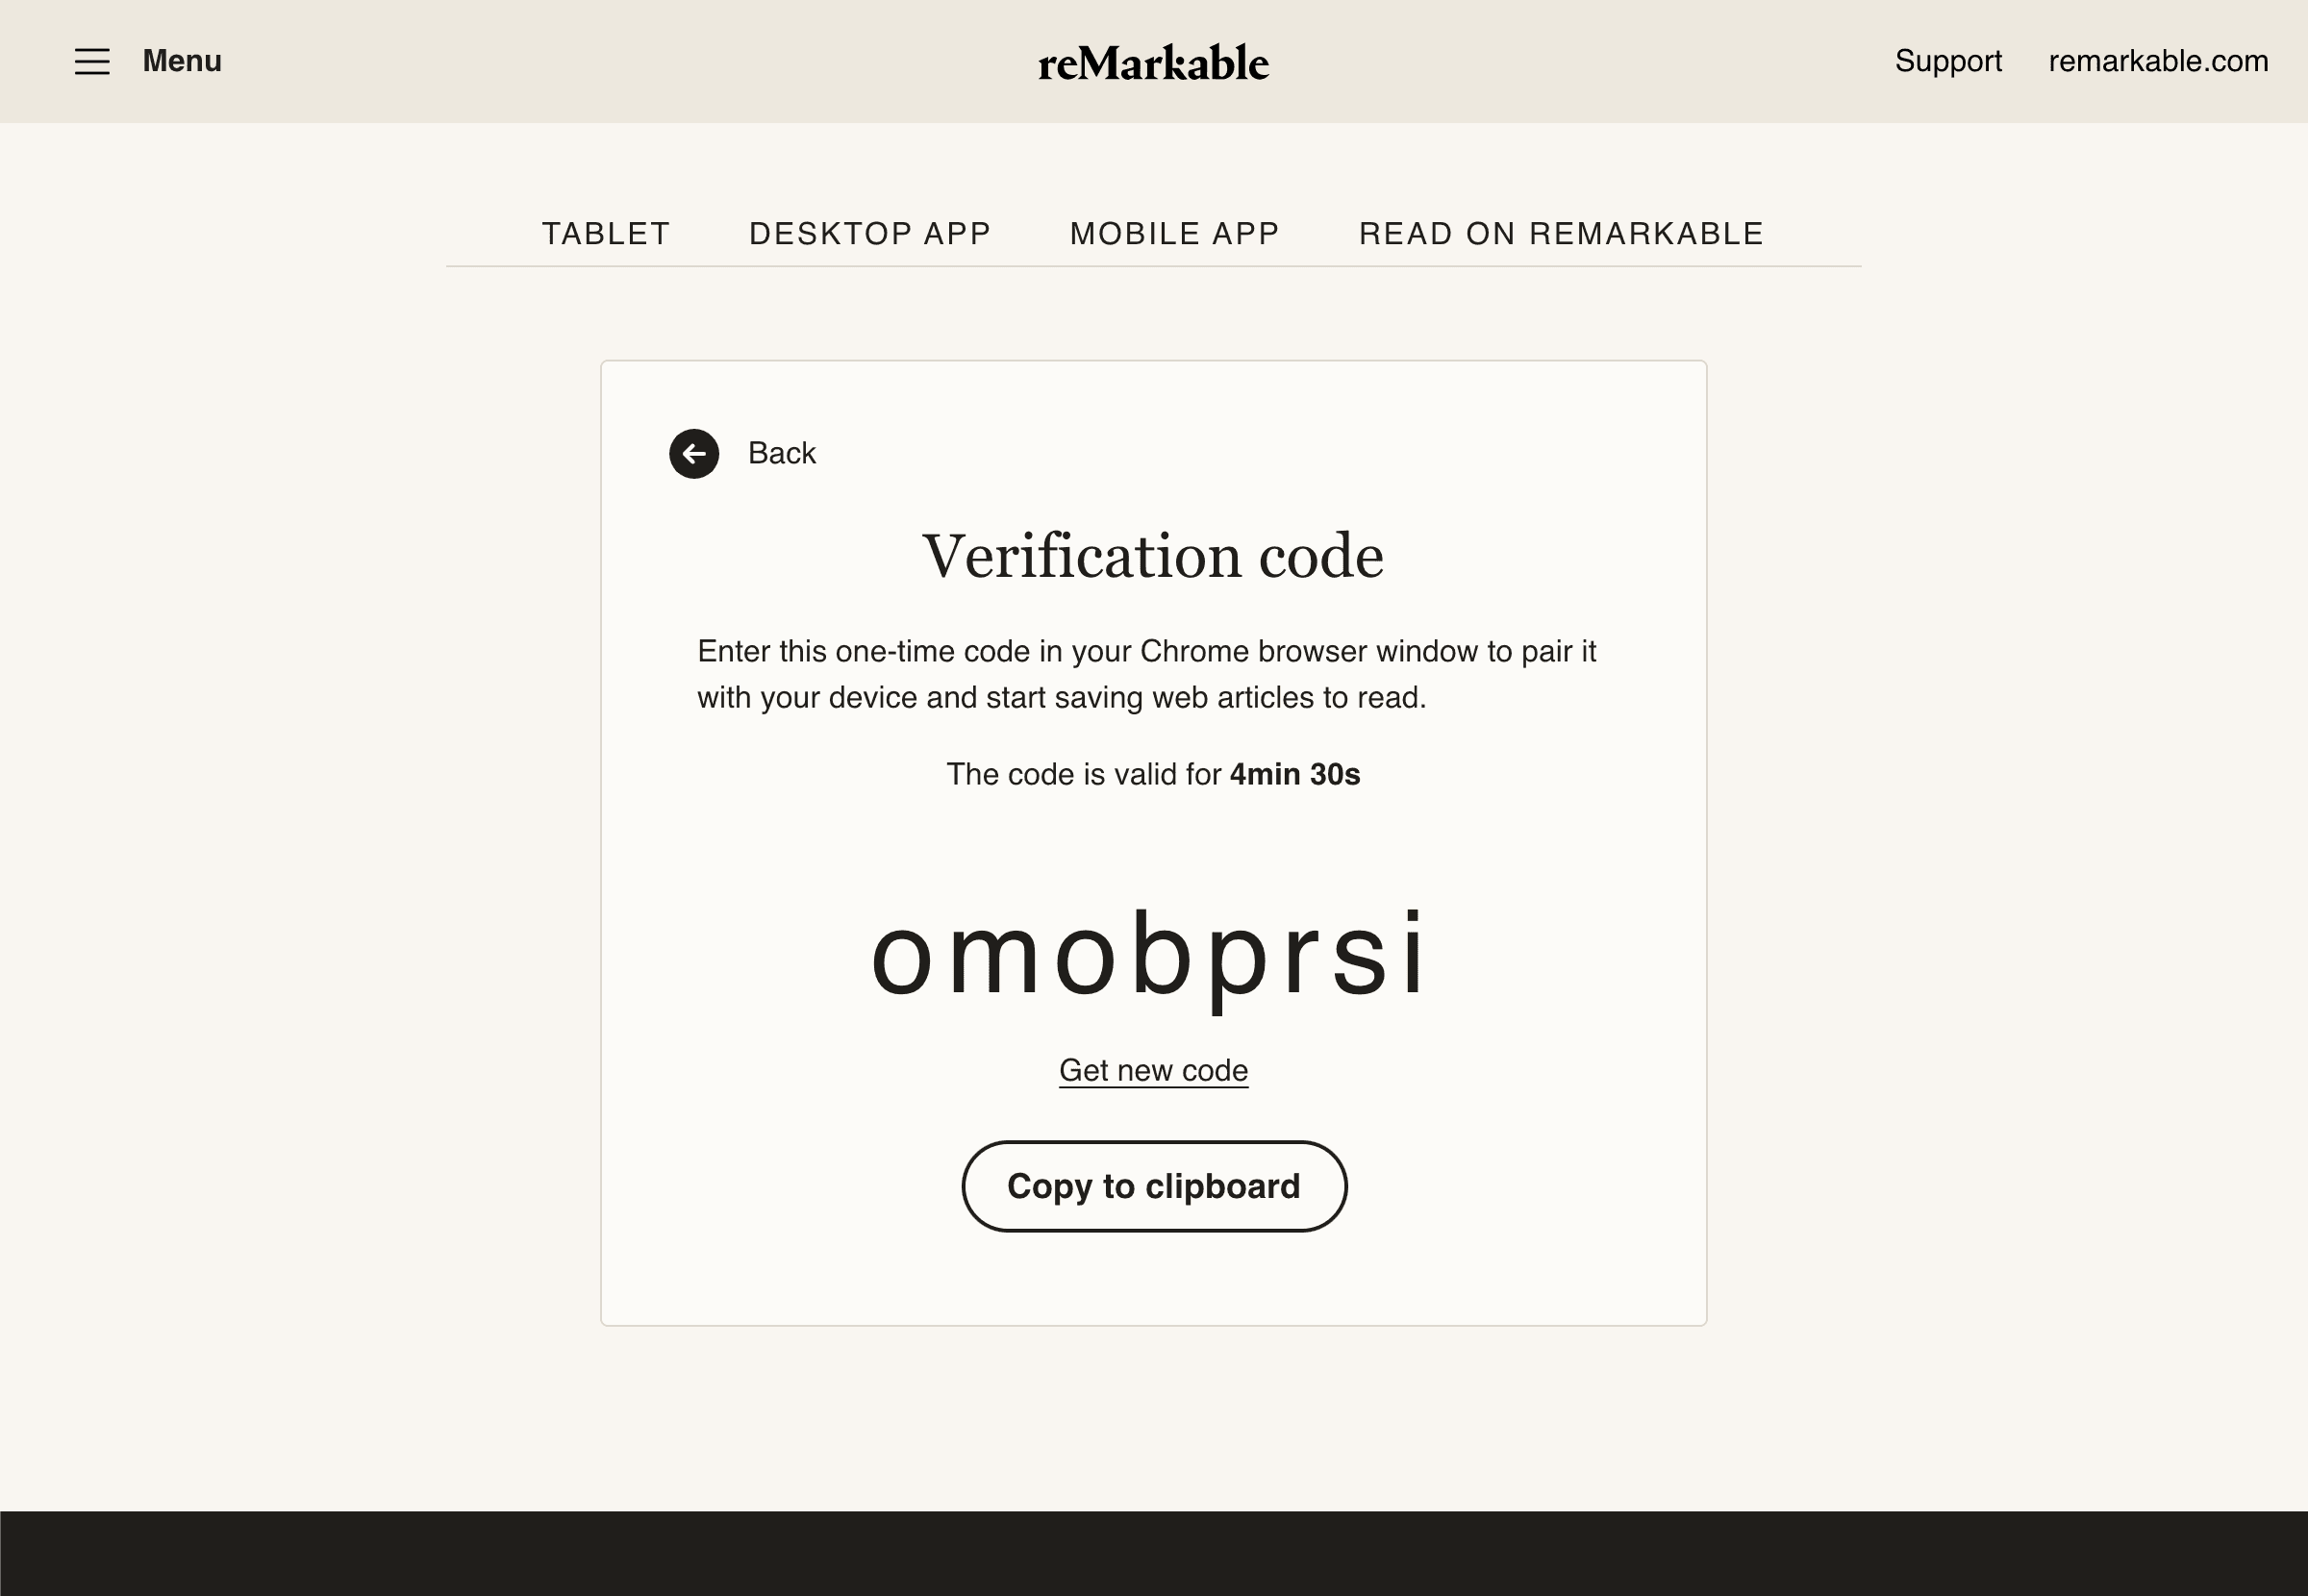Image resolution: width=2308 pixels, height=1596 pixels.
Task: Open the Support link
Action: point(1948,61)
